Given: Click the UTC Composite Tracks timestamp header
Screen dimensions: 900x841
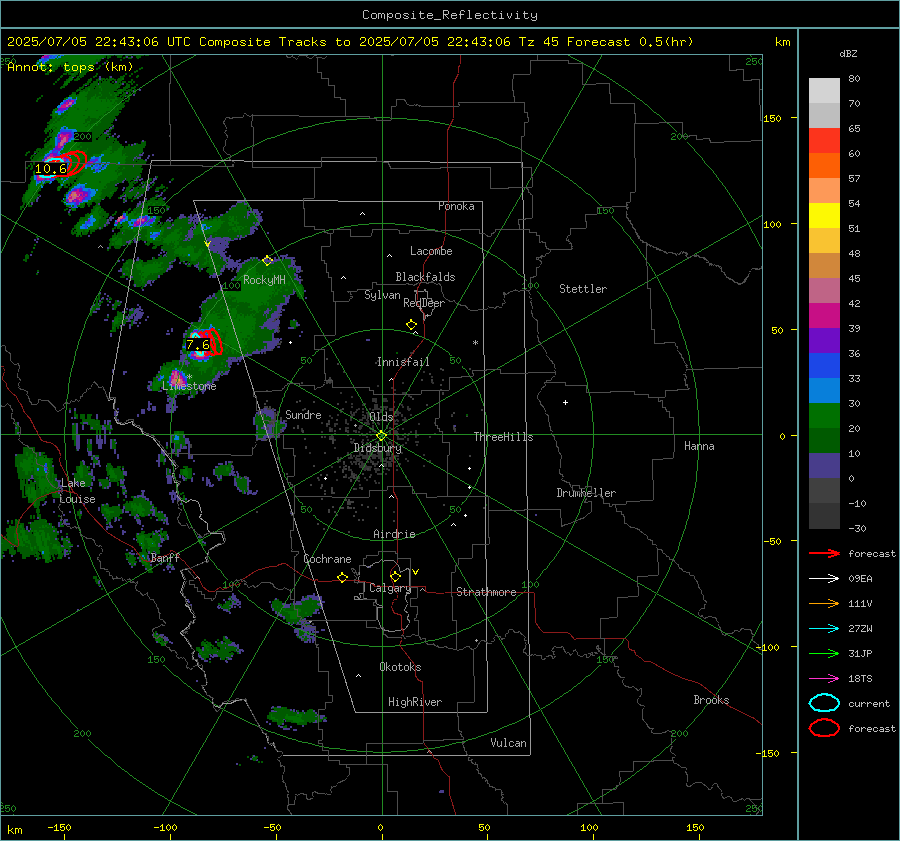Looking at the screenshot, I should point(350,42).
